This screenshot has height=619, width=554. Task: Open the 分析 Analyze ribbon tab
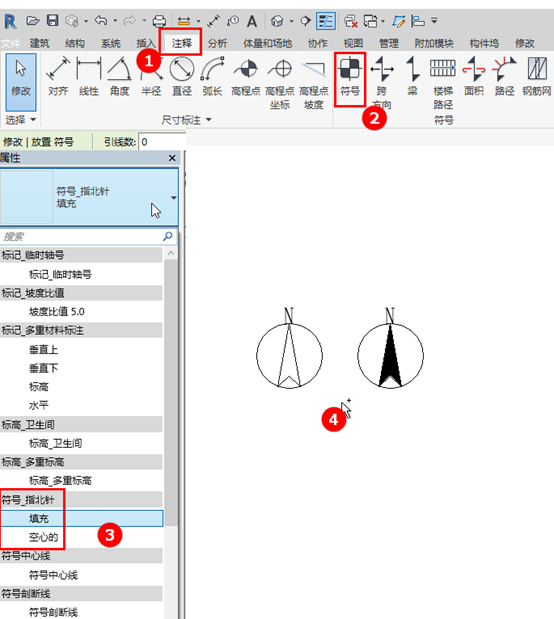217,43
